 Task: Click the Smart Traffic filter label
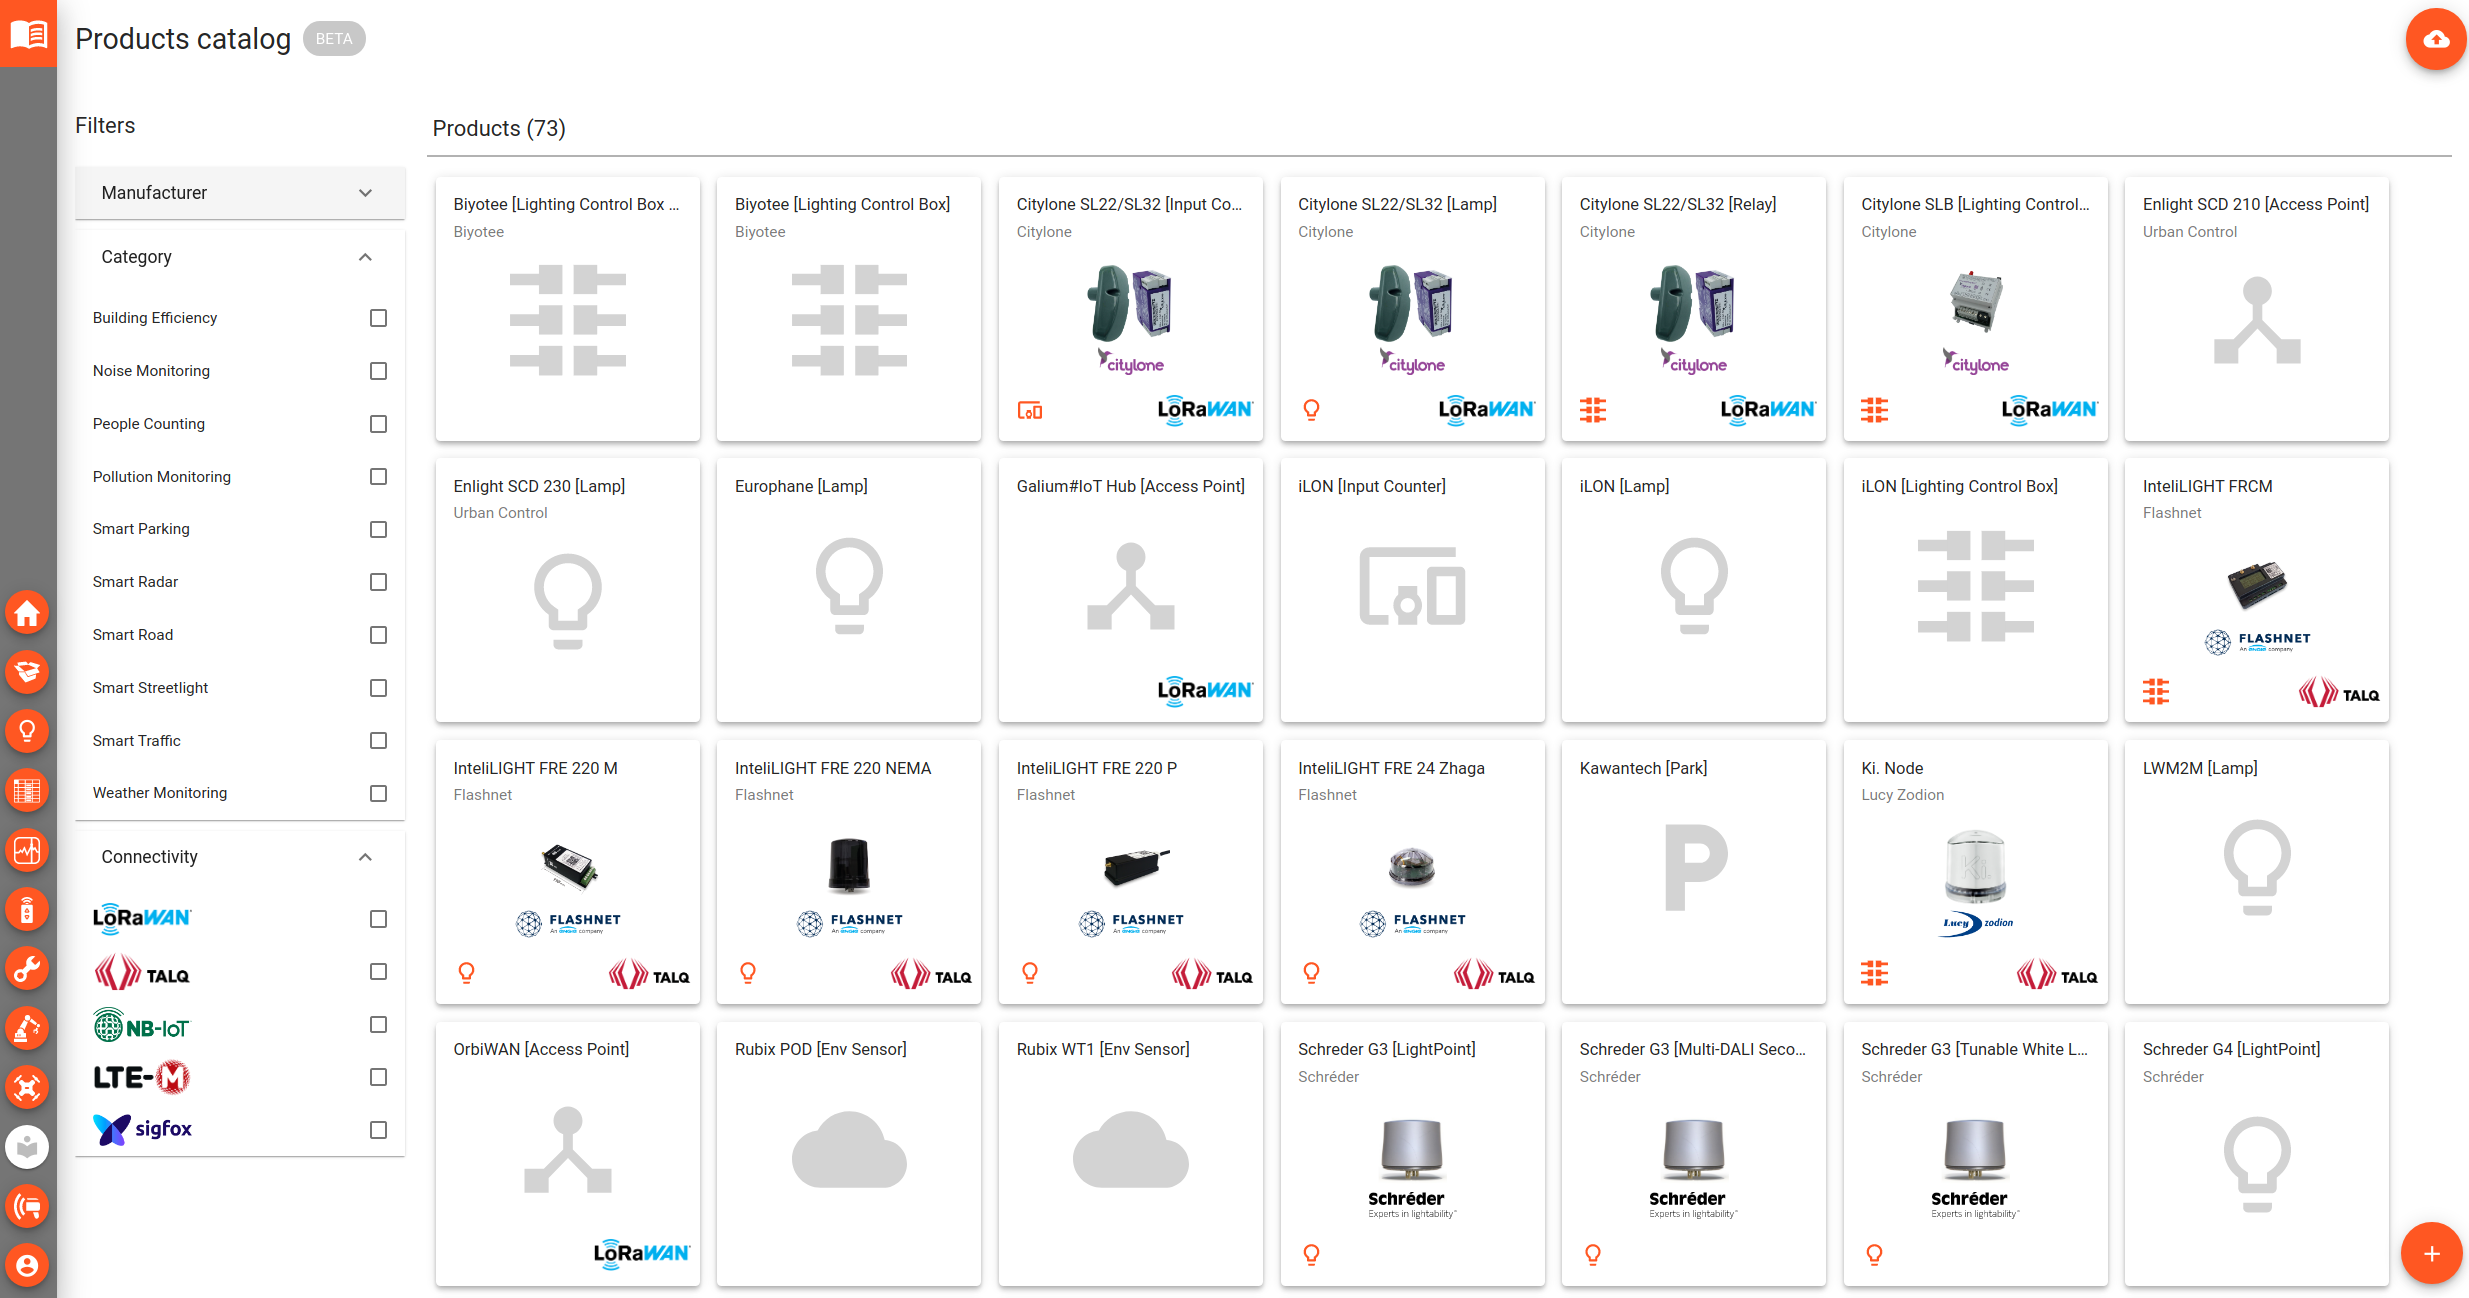(x=137, y=741)
